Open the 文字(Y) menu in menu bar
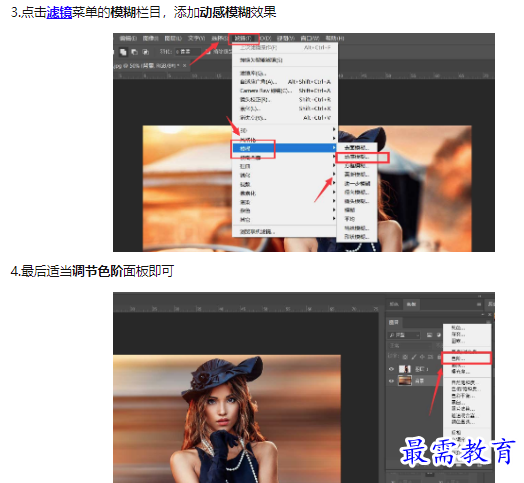The image size is (524, 483). point(196,38)
